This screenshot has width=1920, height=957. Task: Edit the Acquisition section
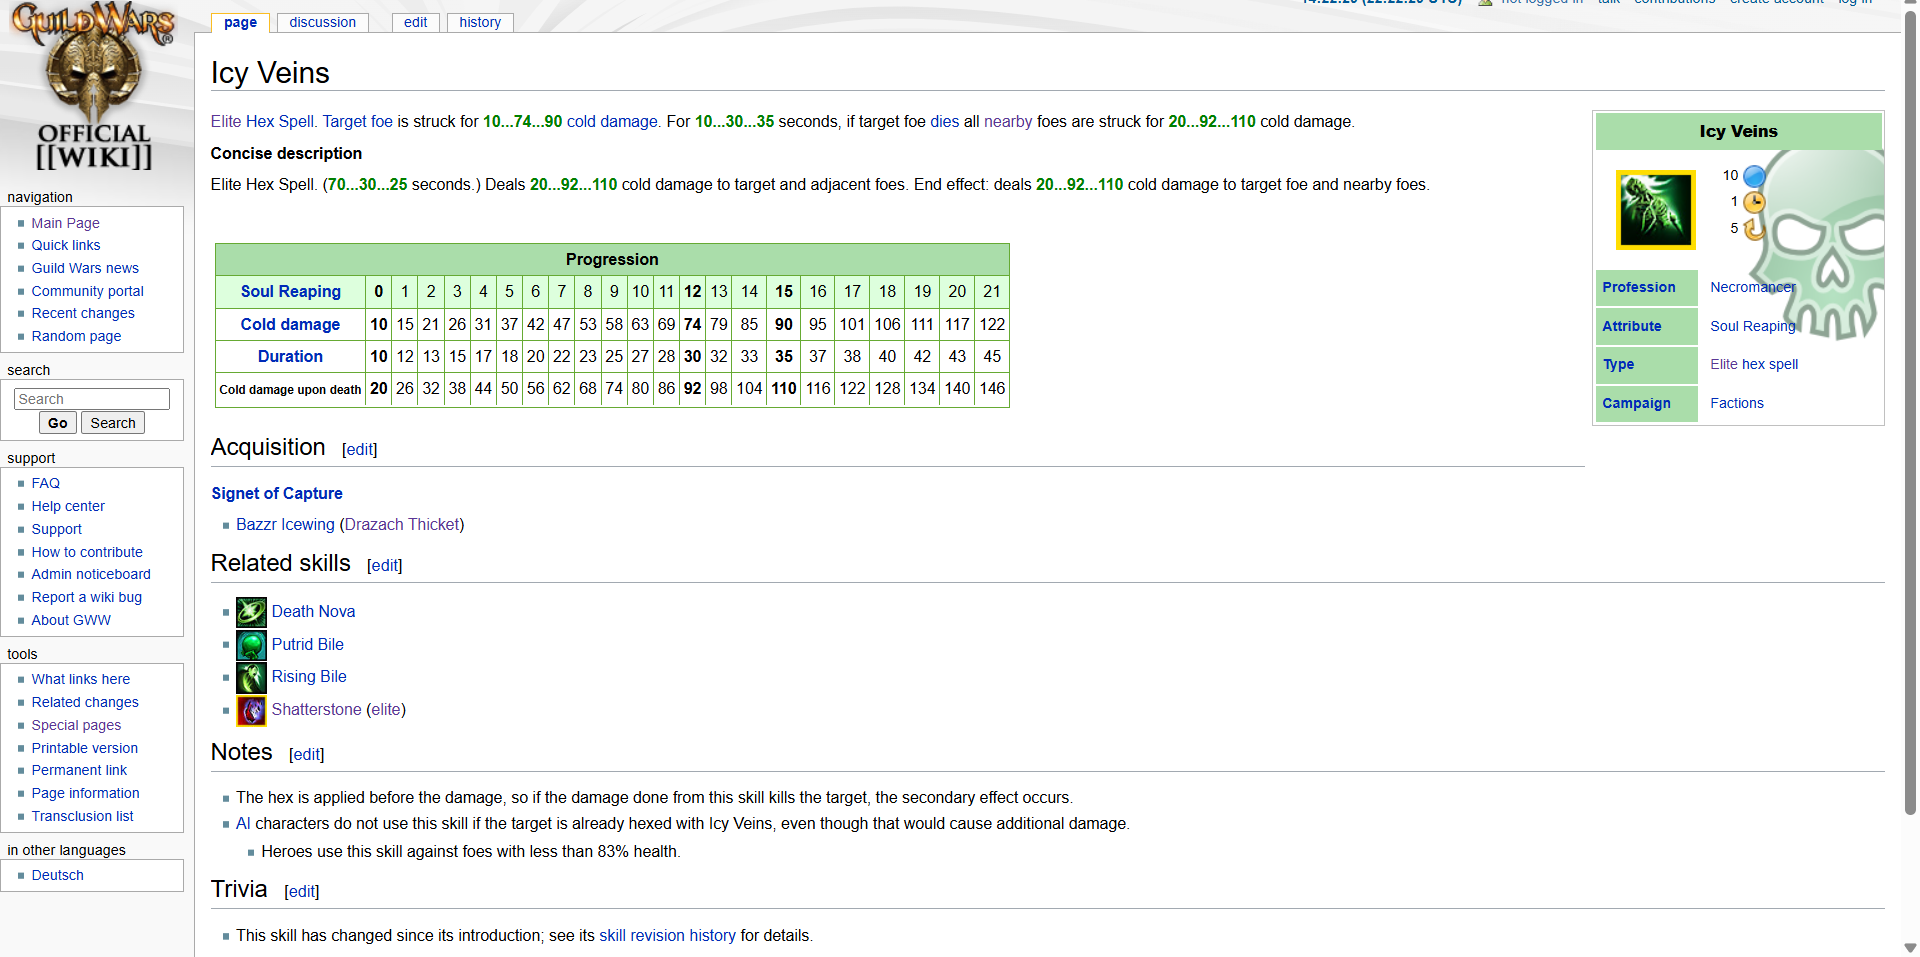(360, 450)
